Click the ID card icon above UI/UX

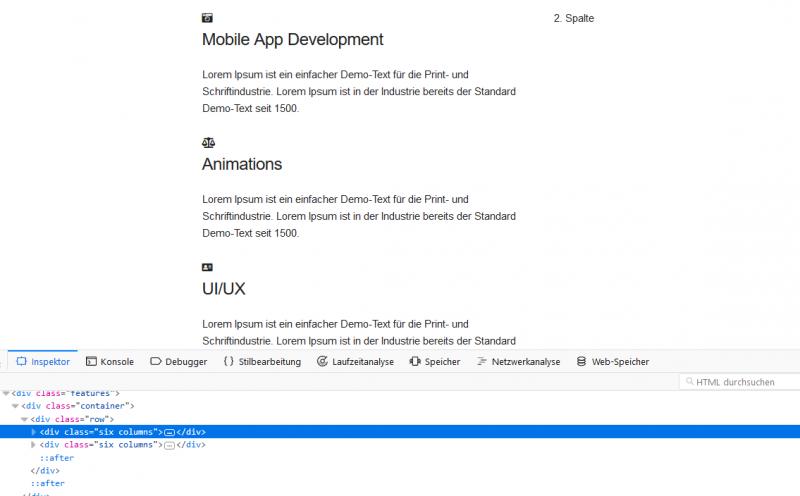click(x=207, y=267)
